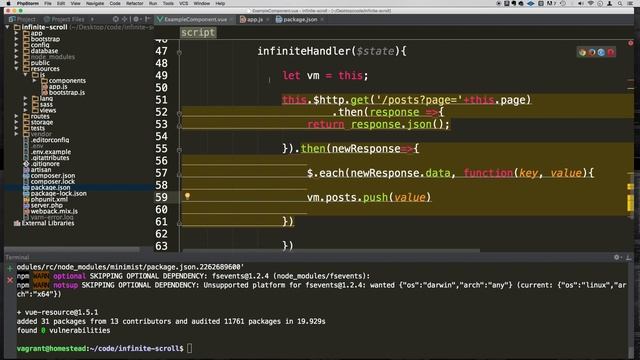The height and width of the screenshot is (360, 640).
Task: Click collapse-all icon in Project panel header
Action: point(125,19)
